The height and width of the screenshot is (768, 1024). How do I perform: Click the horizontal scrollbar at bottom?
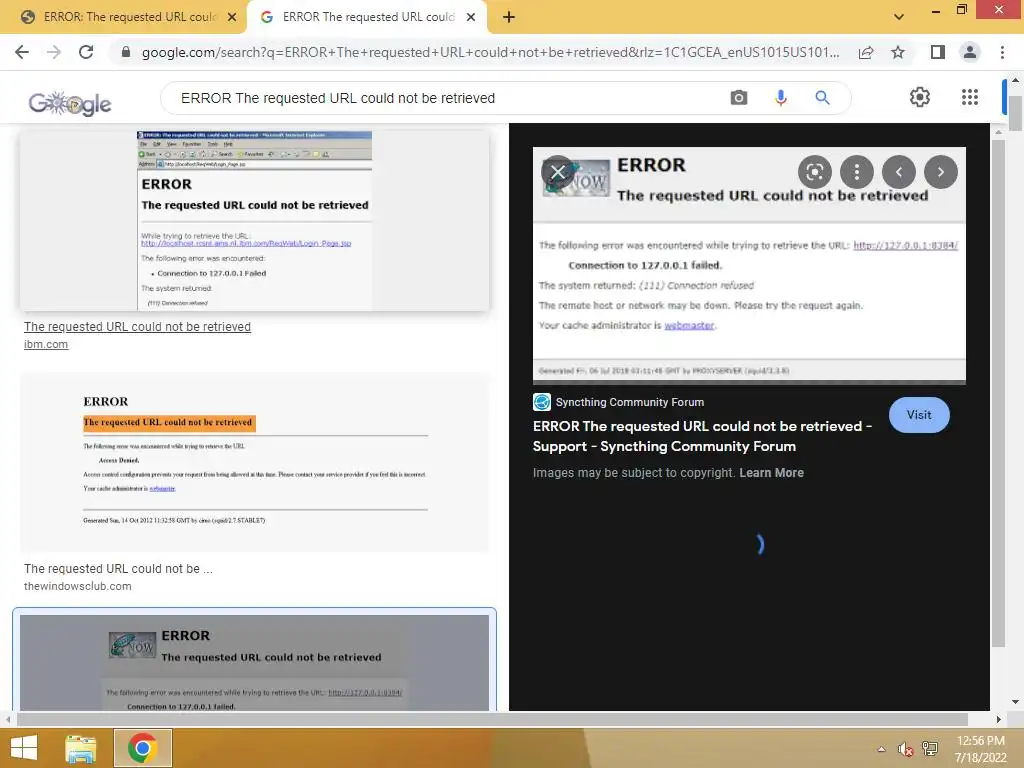pos(491,719)
